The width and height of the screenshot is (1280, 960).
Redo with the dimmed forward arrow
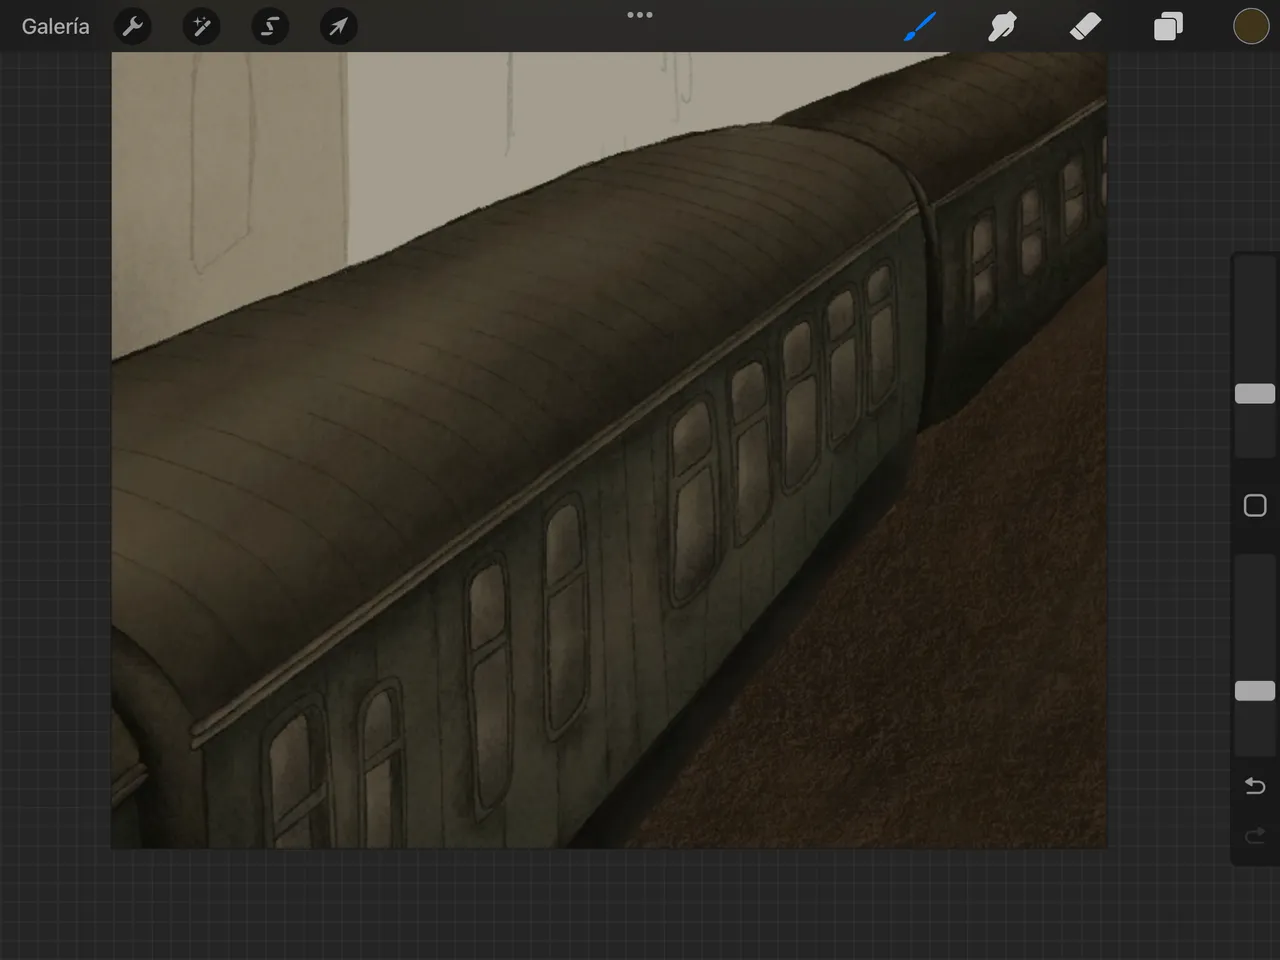click(1255, 836)
